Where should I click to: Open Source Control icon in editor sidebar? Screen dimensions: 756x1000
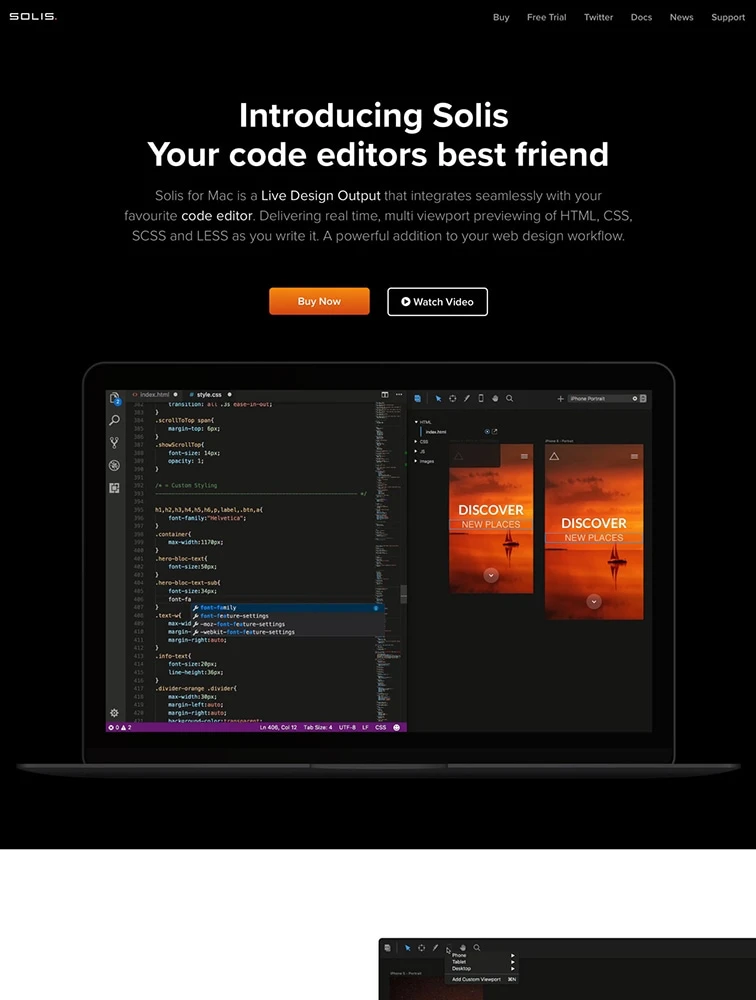[115, 442]
